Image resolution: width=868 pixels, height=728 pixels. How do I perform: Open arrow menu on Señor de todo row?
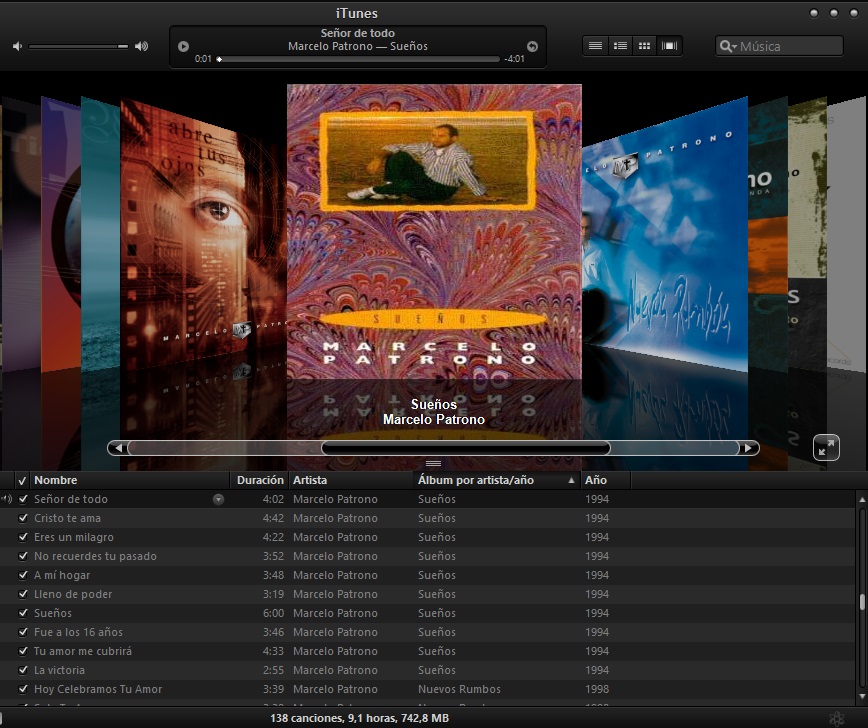click(x=219, y=499)
